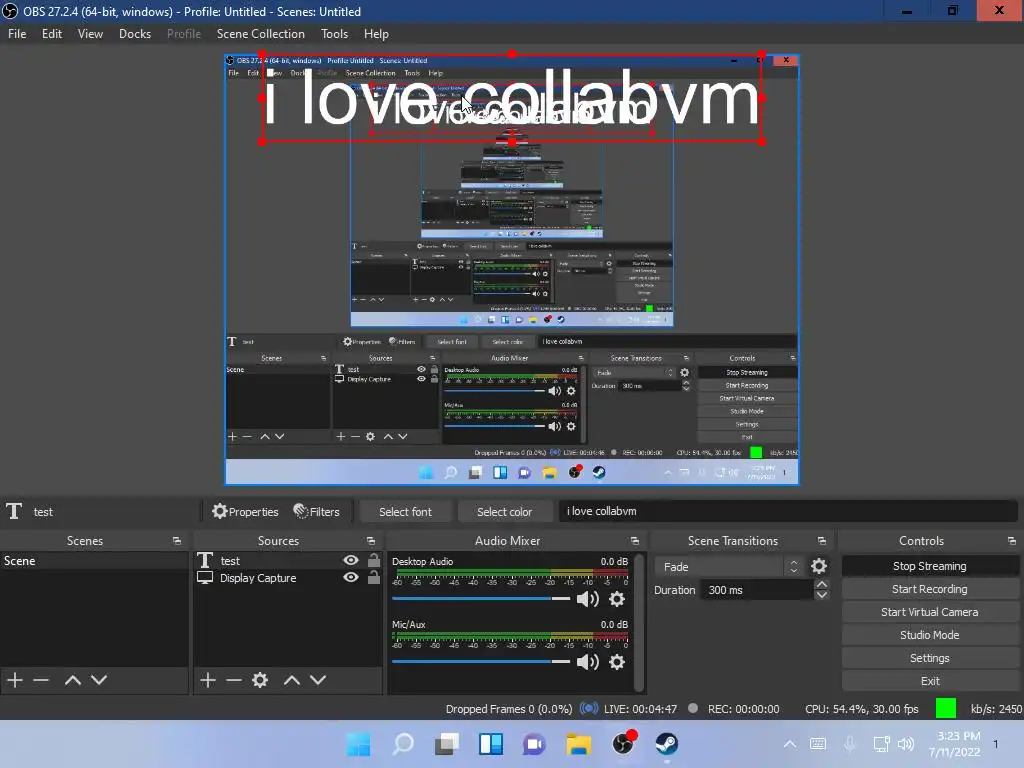Open the View menu
The height and width of the screenshot is (768, 1024).
[x=90, y=34]
